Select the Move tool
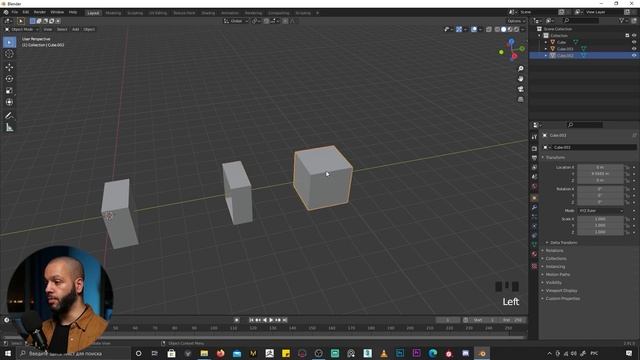 click(x=9, y=67)
